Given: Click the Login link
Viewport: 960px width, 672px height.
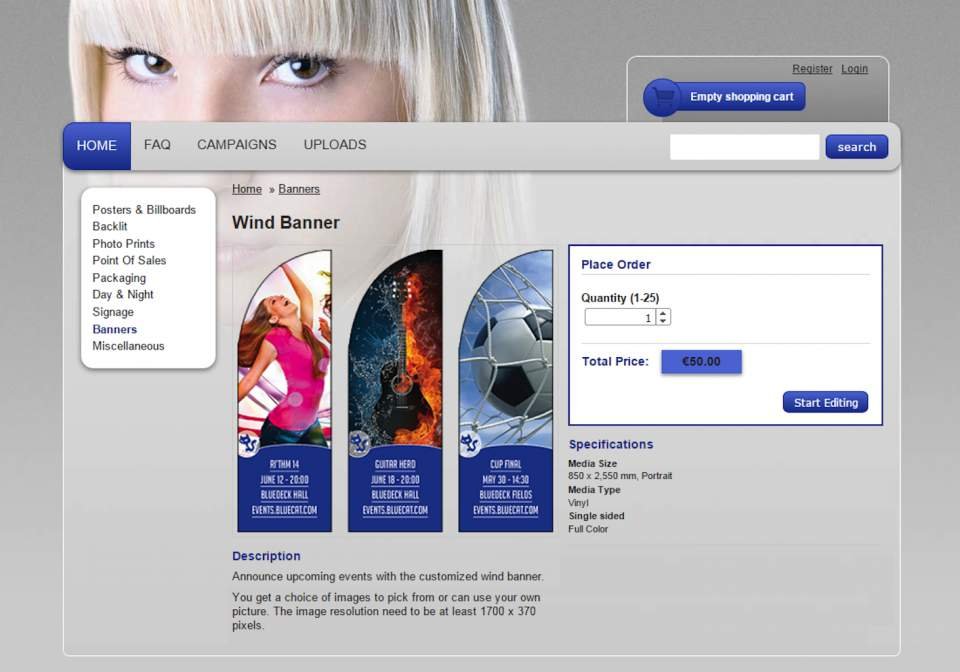Looking at the screenshot, I should point(854,68).
